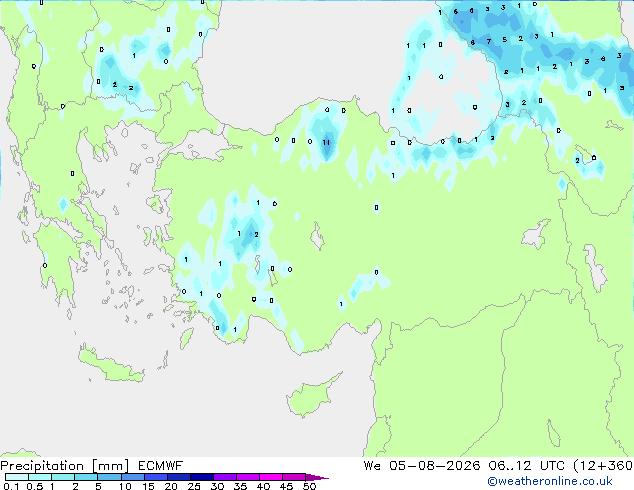The height and width of the screenshot is (490, 634).
Task: Pick the 5–10 mm legend color swatch
Action: coord(109,477)
